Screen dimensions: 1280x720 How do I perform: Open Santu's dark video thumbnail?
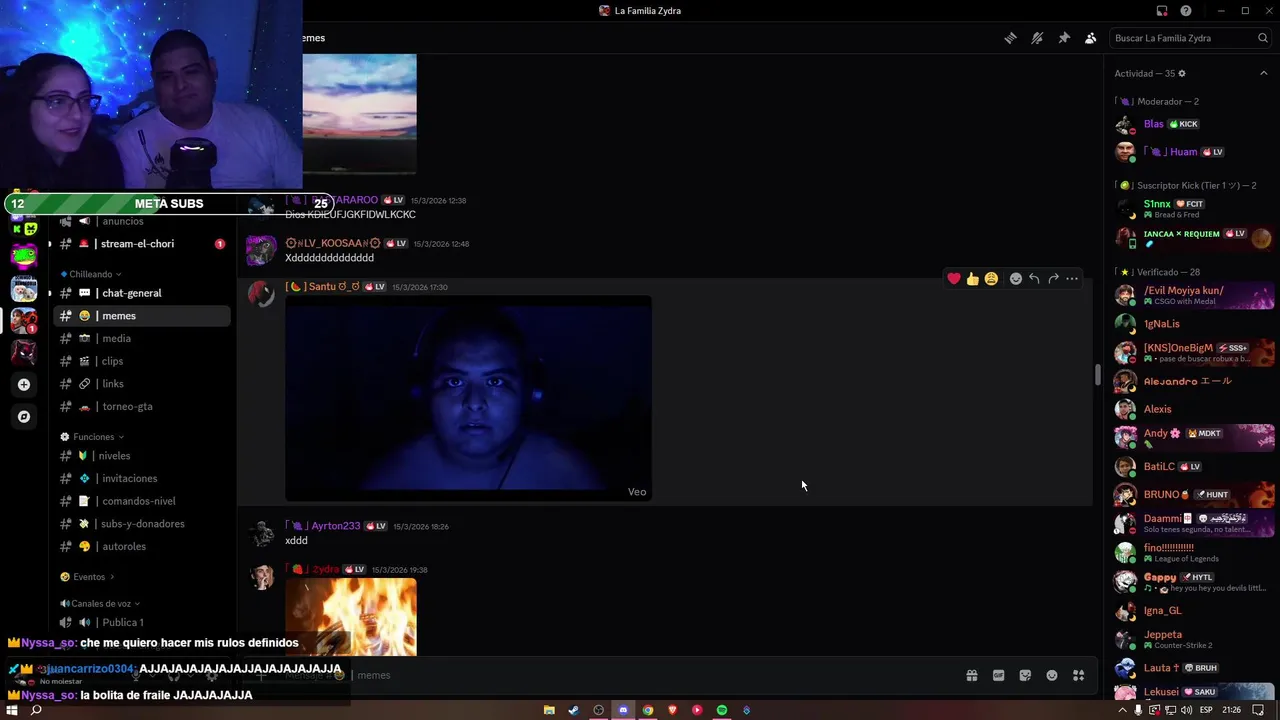[468, 398]
